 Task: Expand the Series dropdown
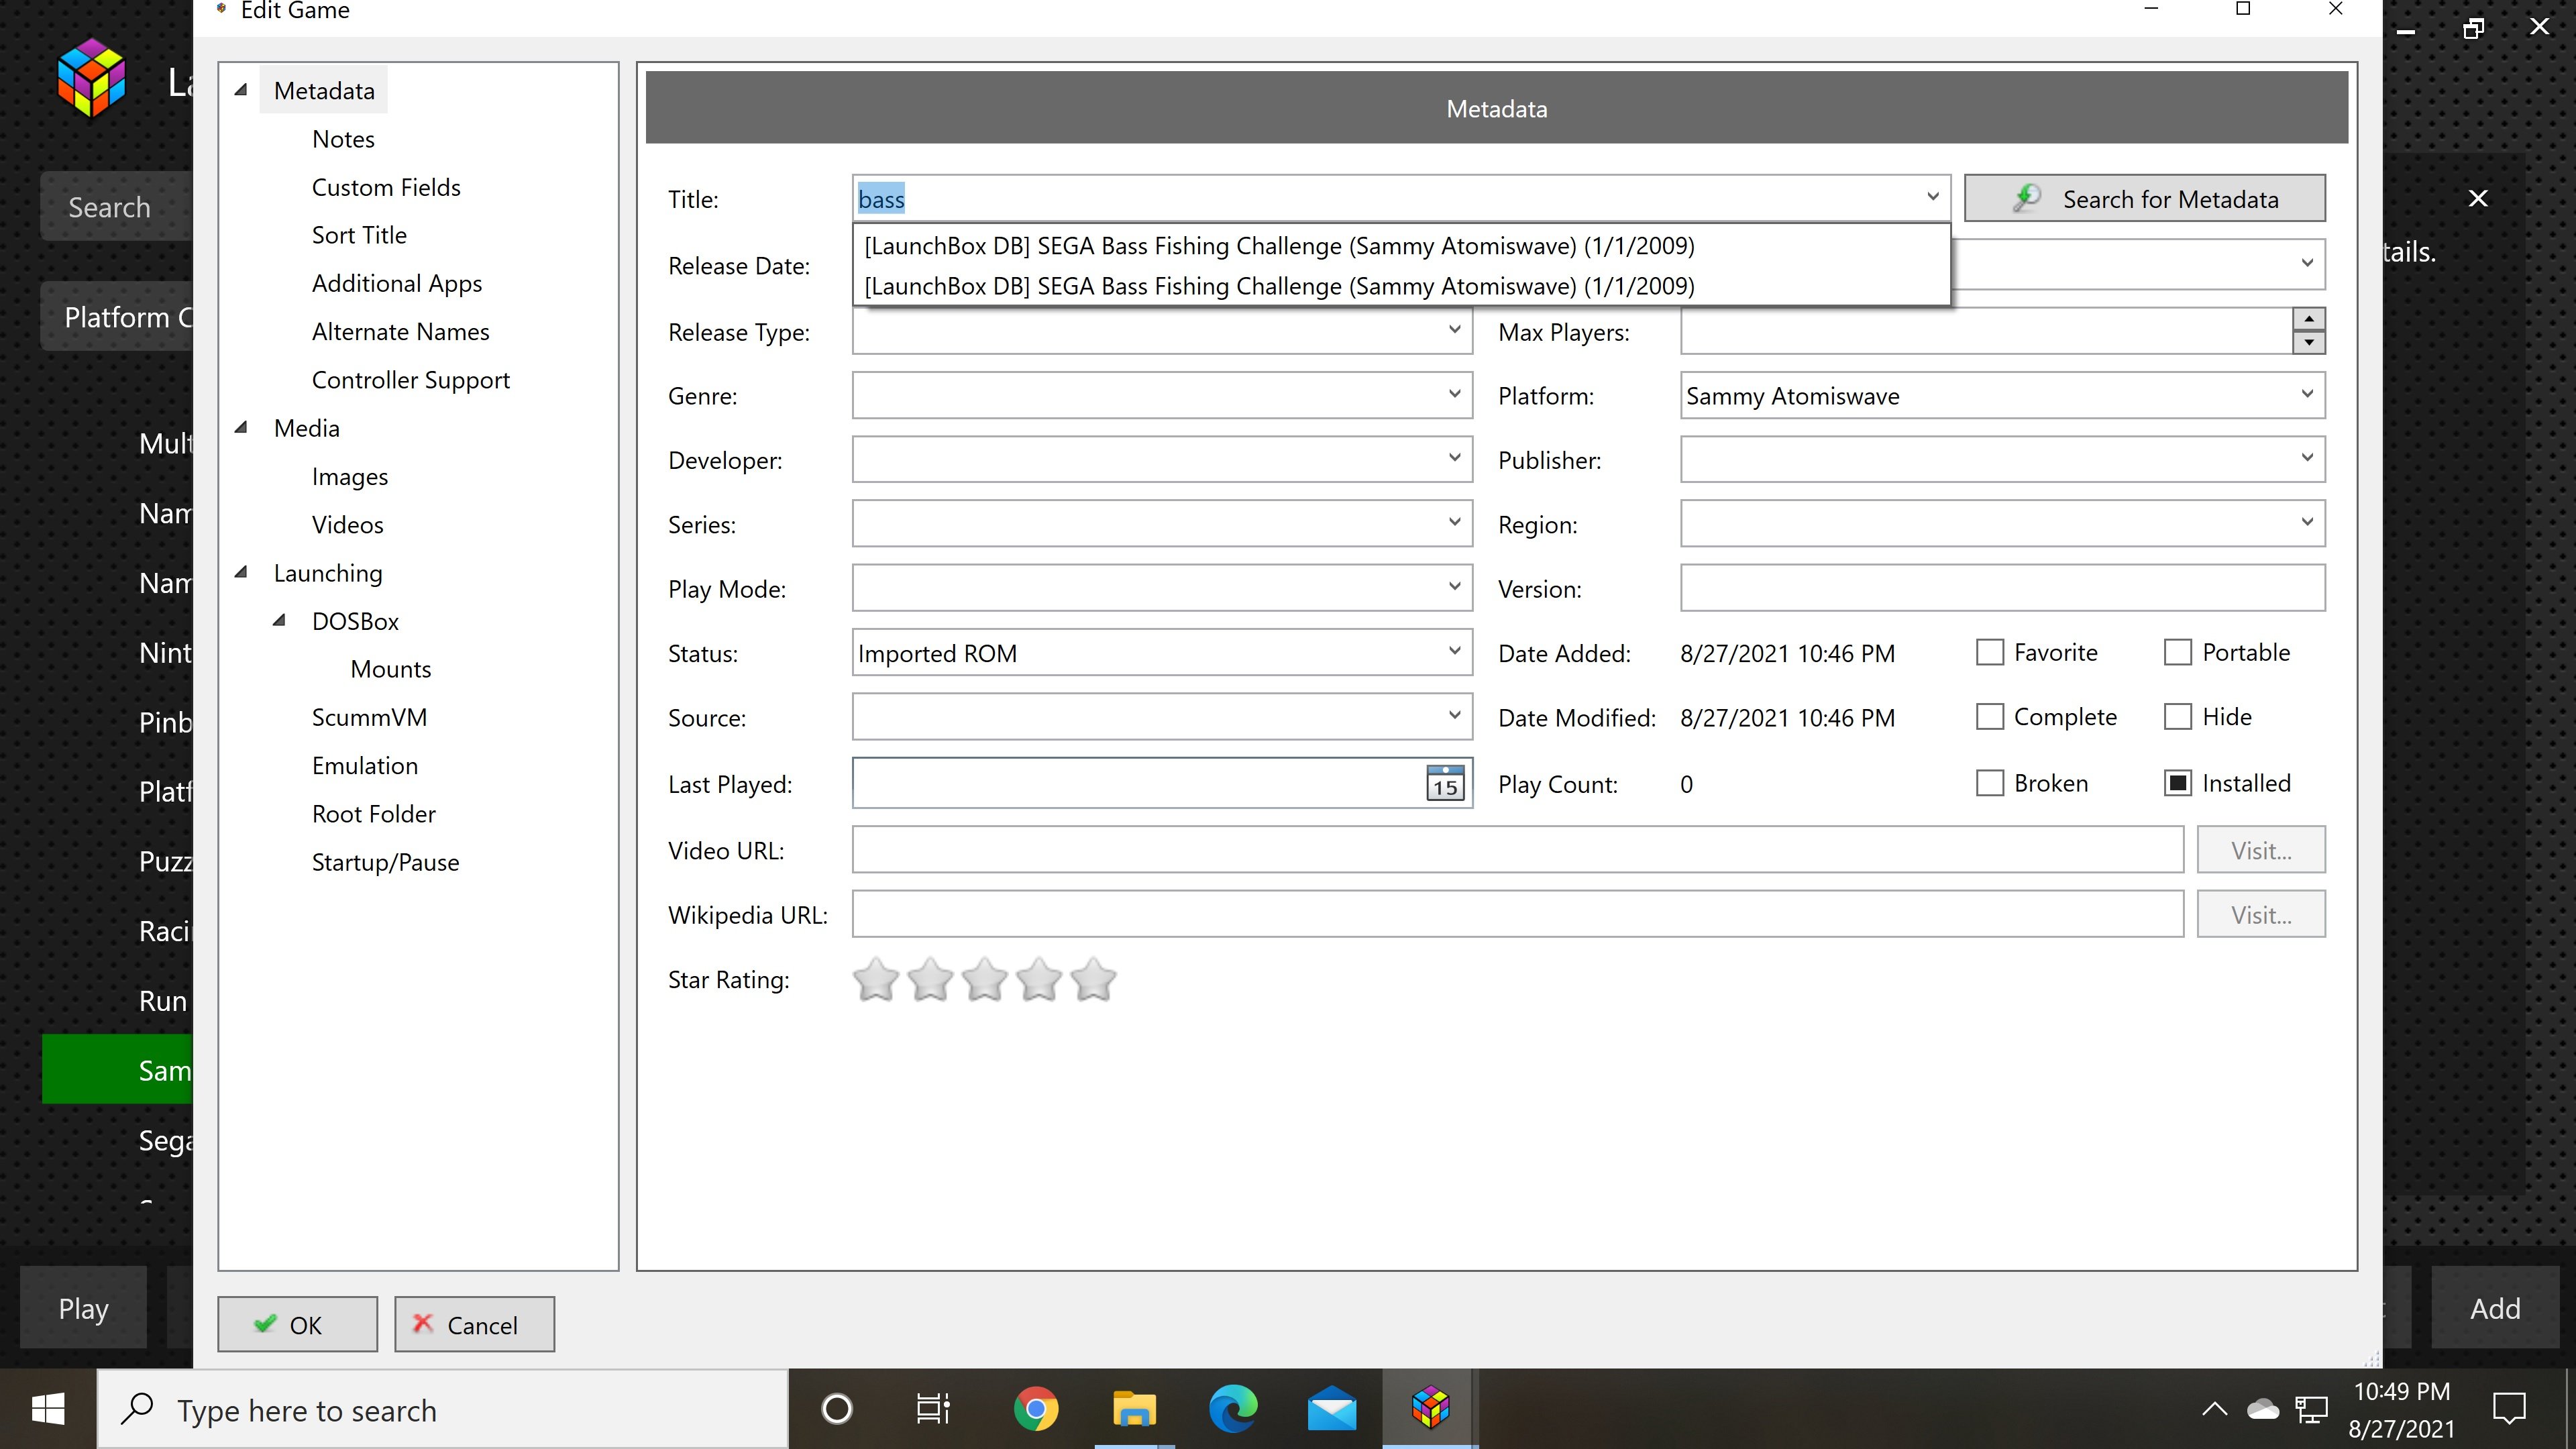click(1454, 523)
